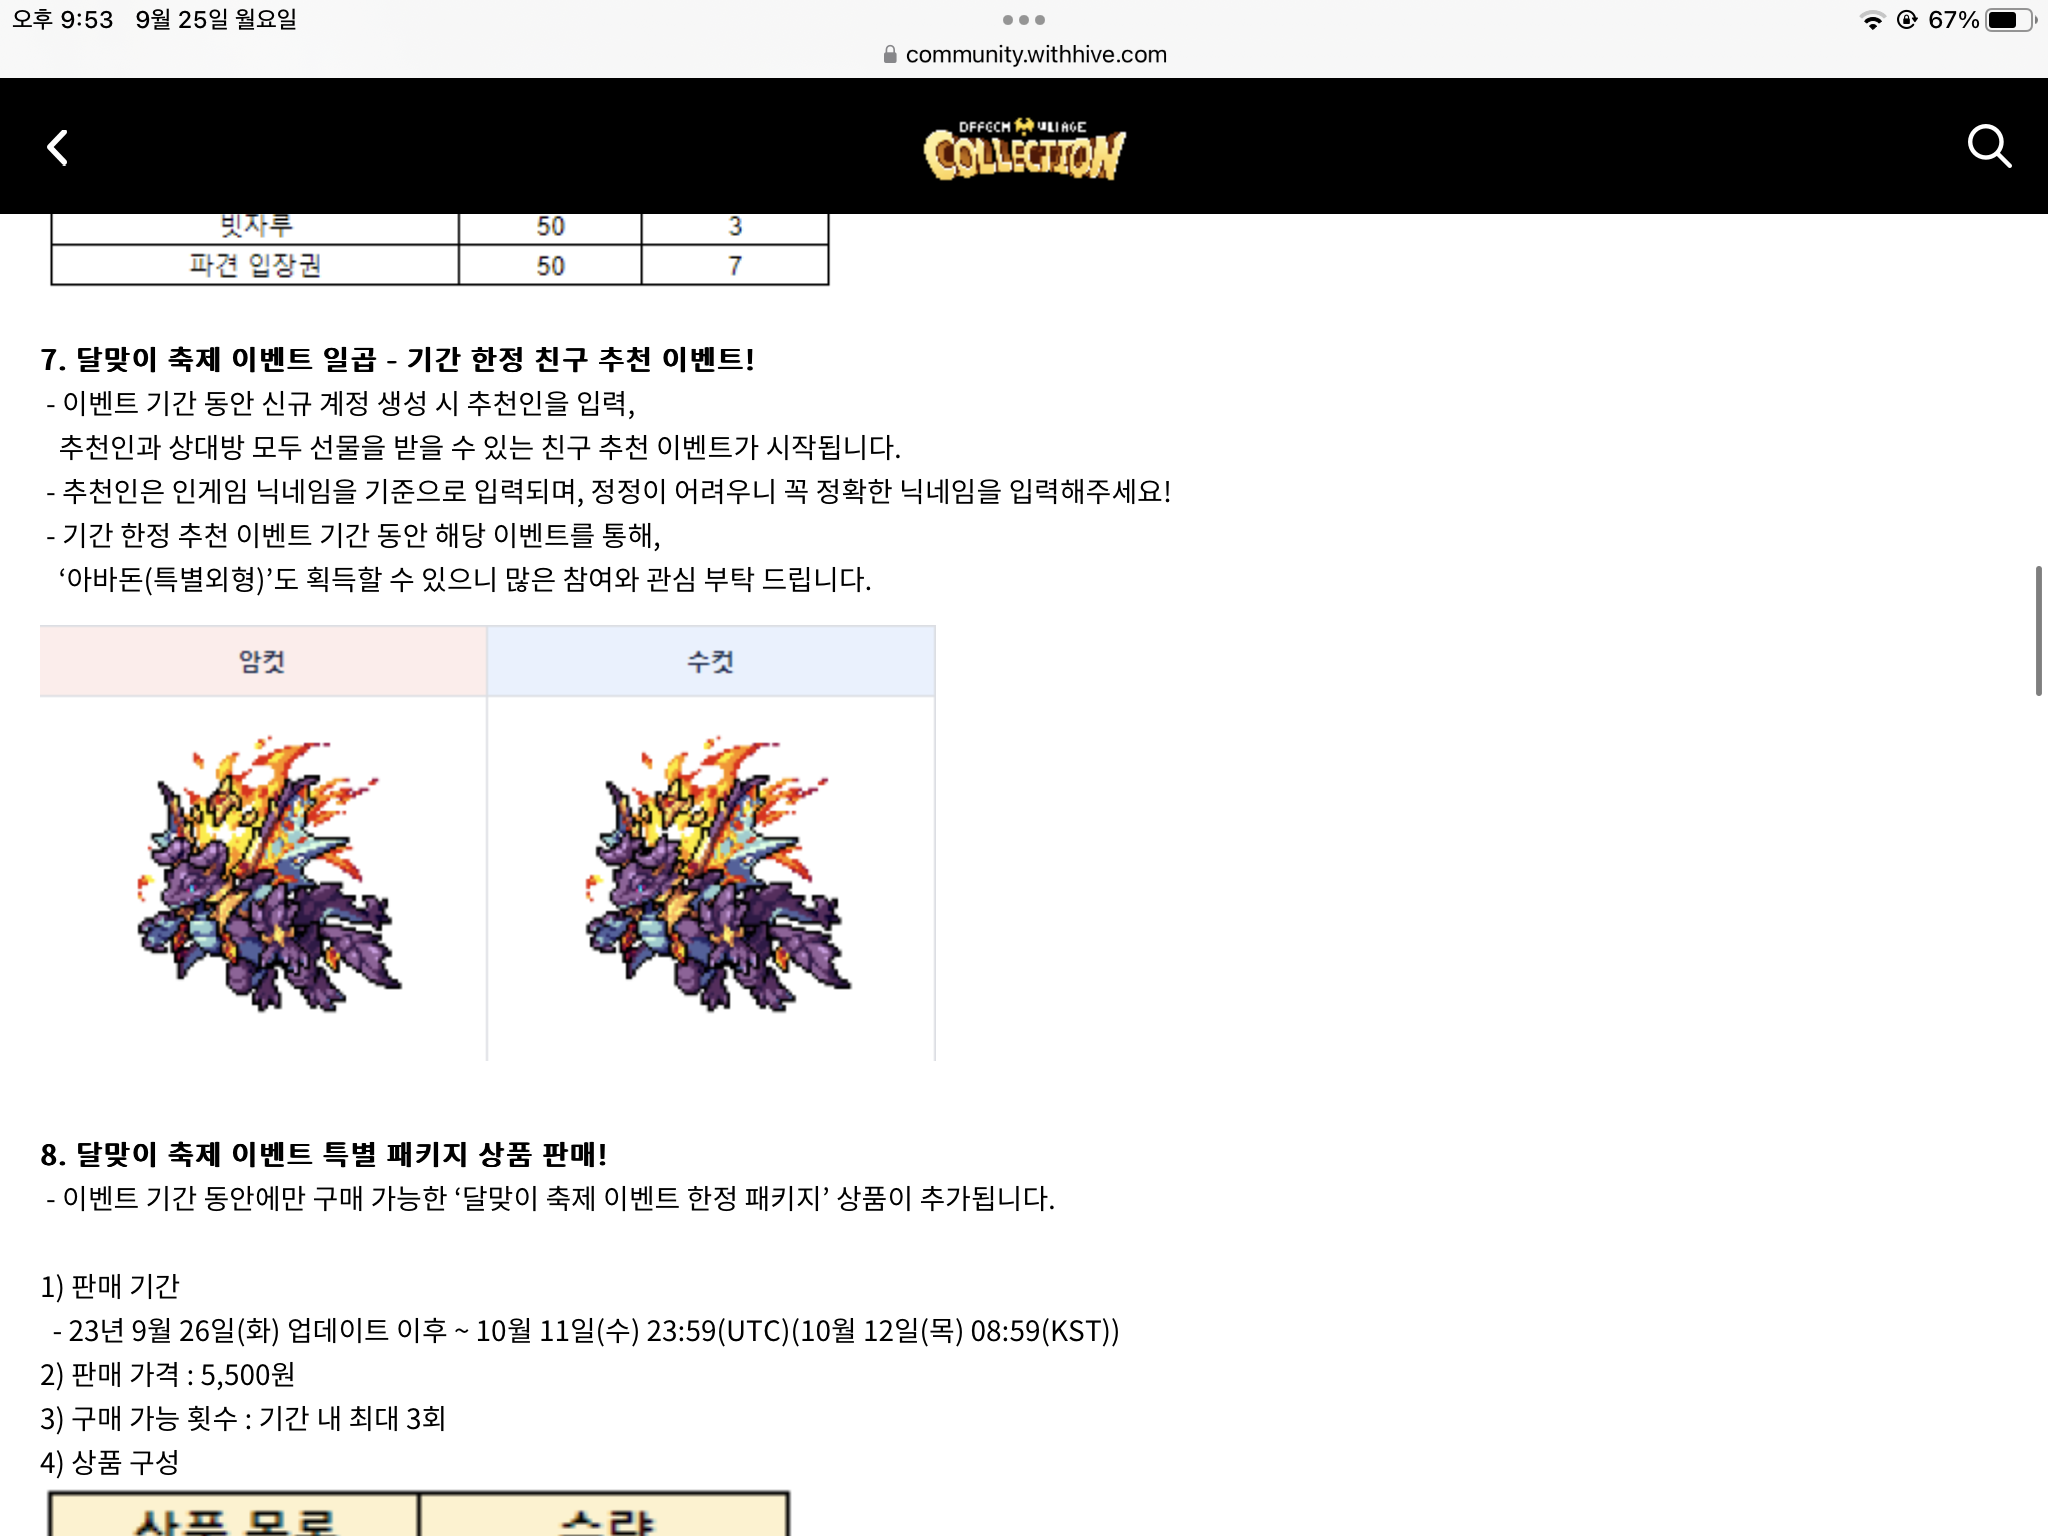Image resolution: width=2048 pixels, height=1536 pixels.
Task: Tap the 판매 기간 date range text
Action: point(586,1331)
